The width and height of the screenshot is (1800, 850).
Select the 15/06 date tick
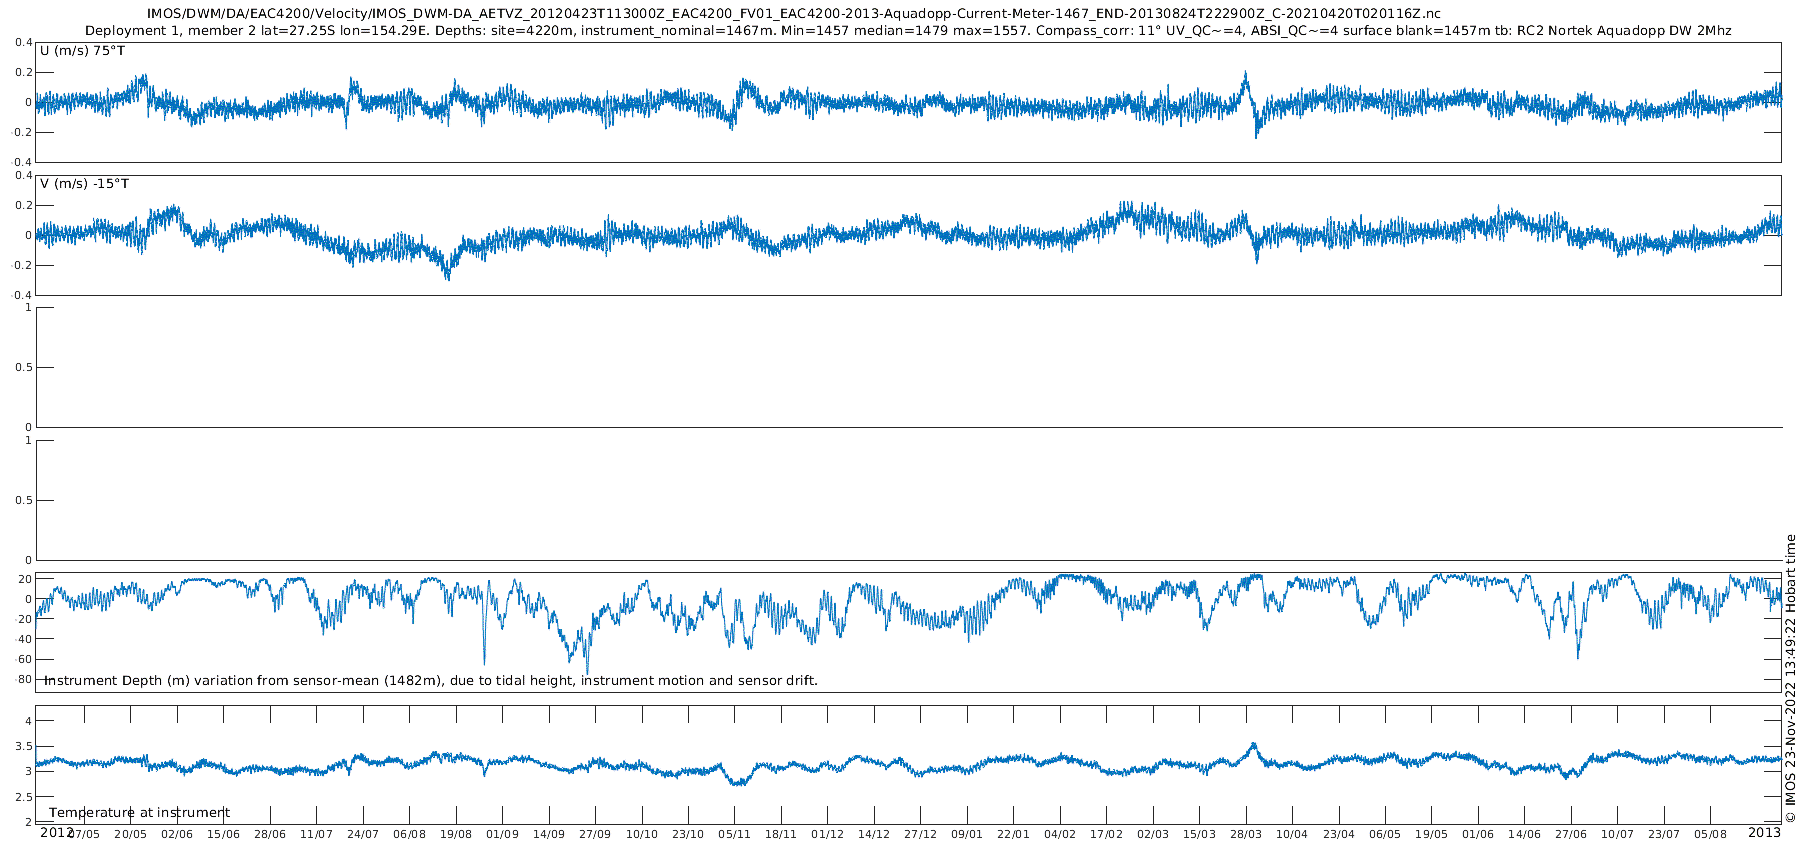pos(224,834)
